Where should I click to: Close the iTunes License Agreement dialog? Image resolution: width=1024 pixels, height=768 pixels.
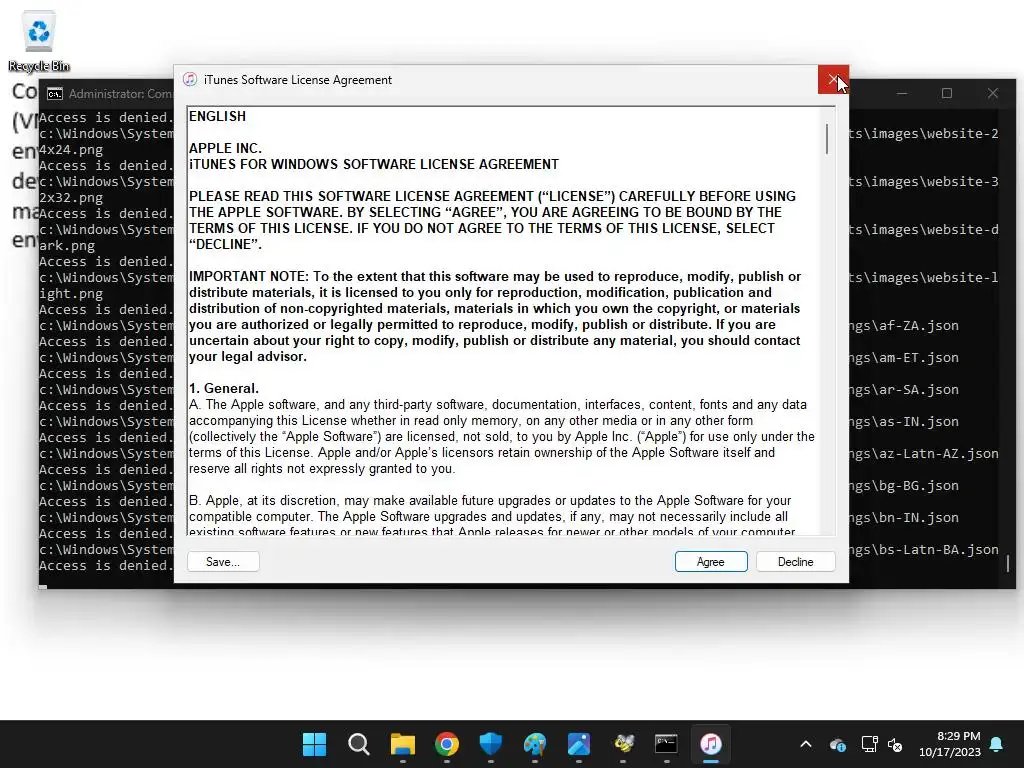(x=833, y=80)
